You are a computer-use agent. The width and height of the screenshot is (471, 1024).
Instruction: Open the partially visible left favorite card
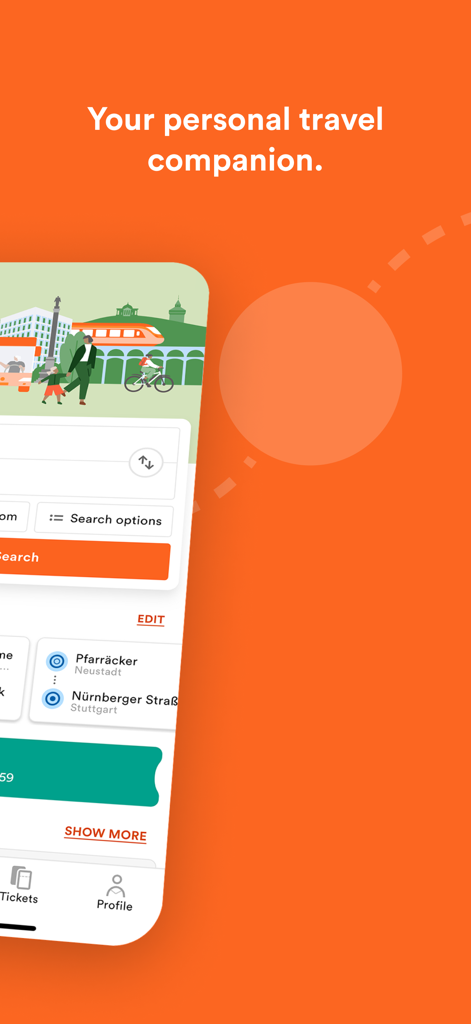click(13, 678)
